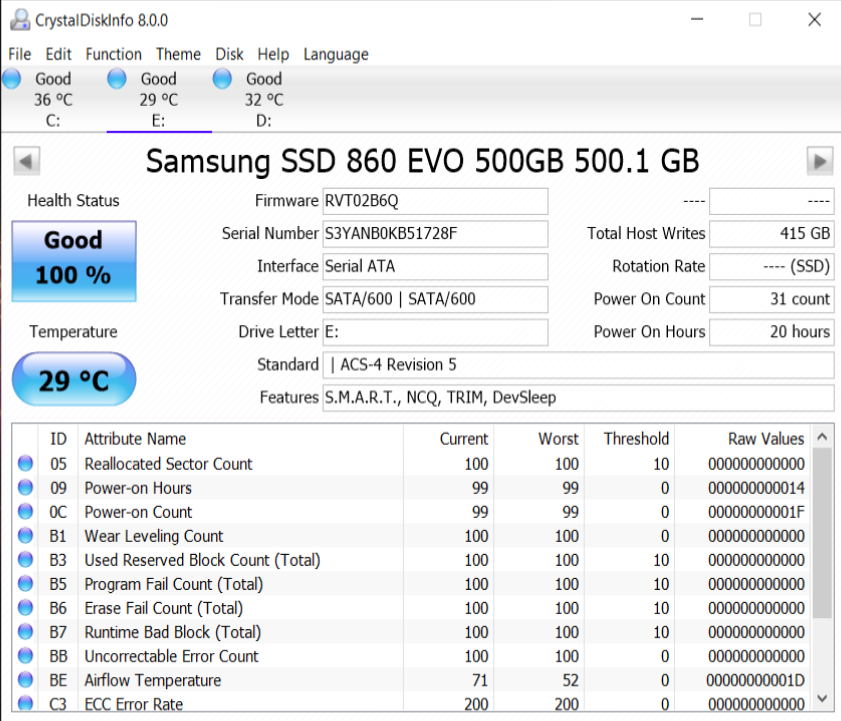Click the Raw Values column header

point(743,439)
